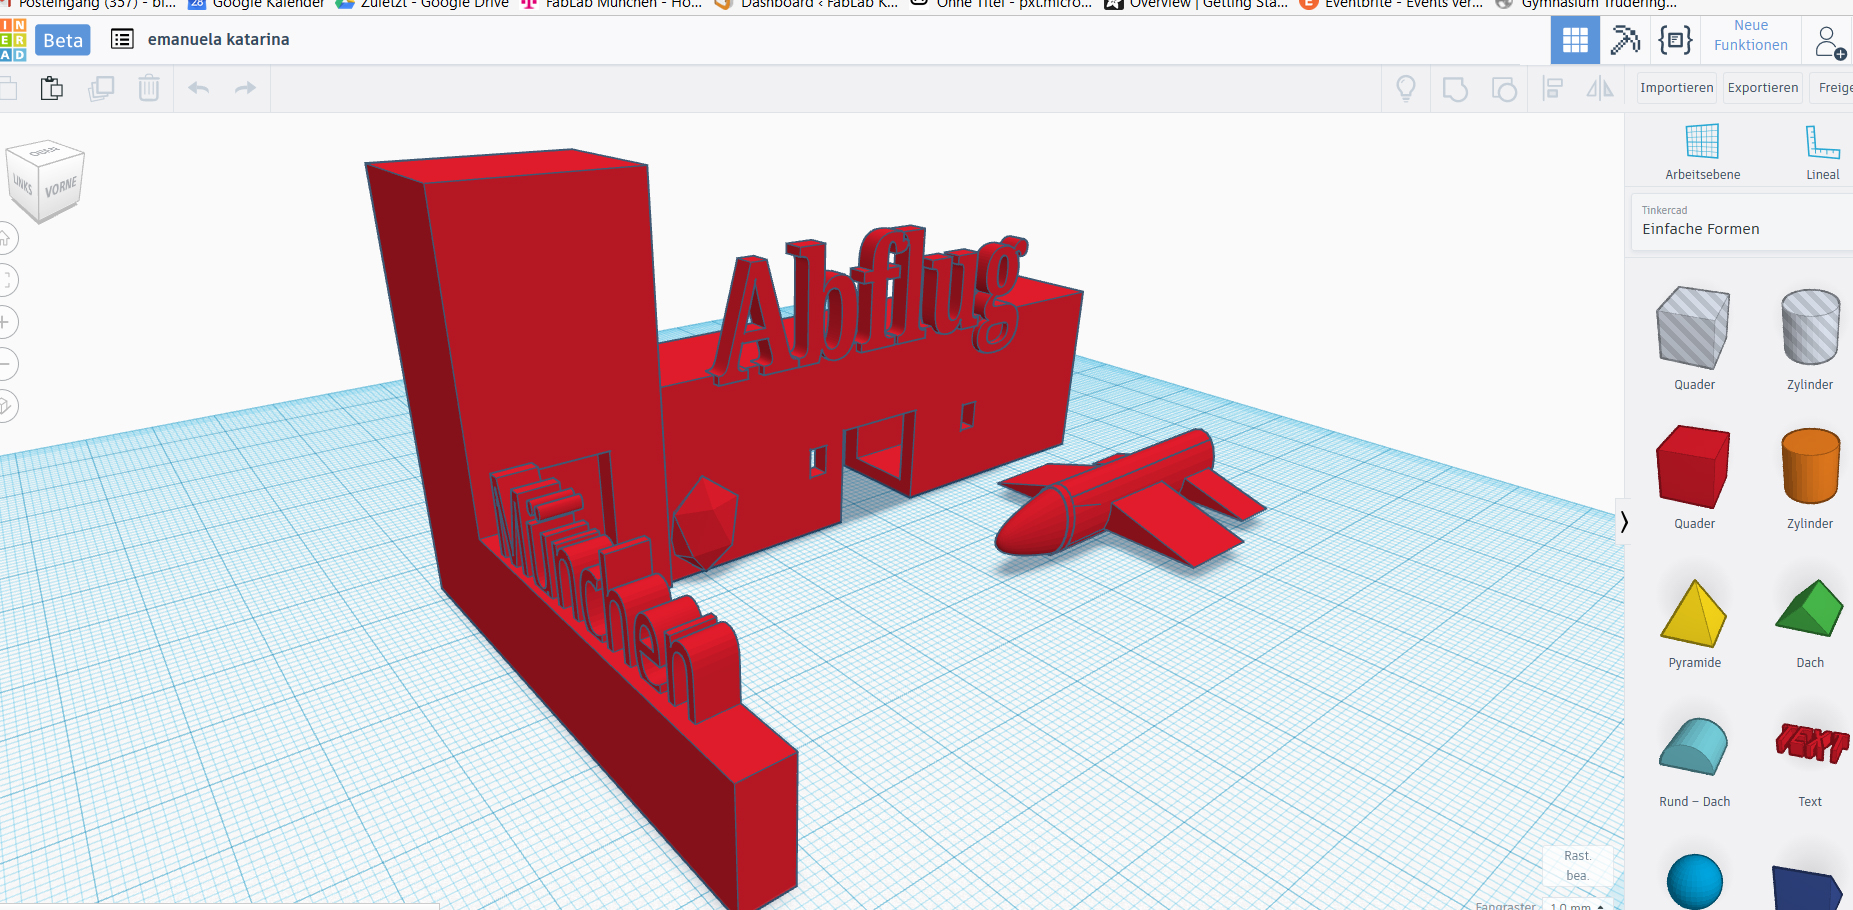Open the Codeblocks editor icon

[1675, 40]
